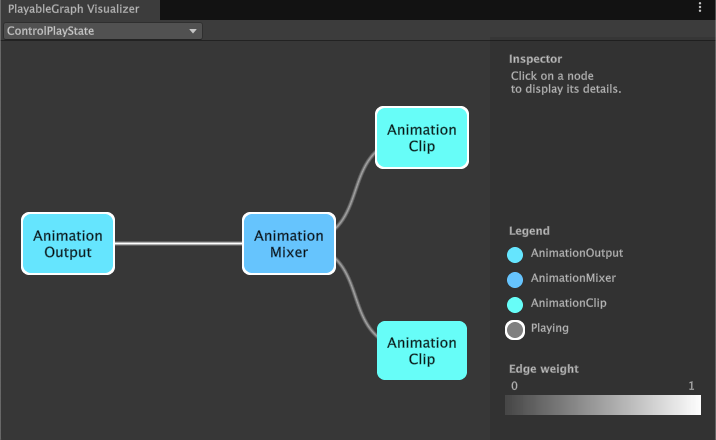Screen dimensions: 716x440
Task: Select the Animation Output node
Action: tap(68, 244)
